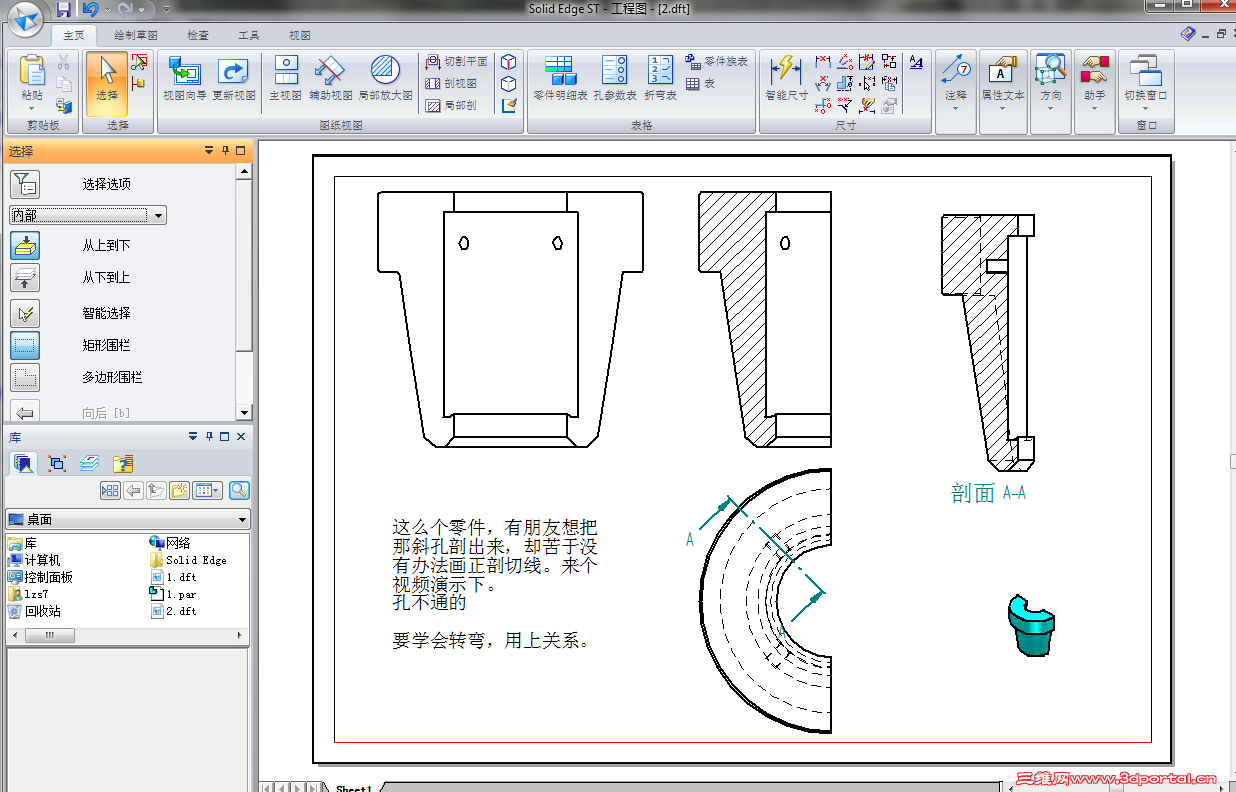Save the drawing with the floppy icon
This screenshot has height=792, width=1236.
(64, 9)
